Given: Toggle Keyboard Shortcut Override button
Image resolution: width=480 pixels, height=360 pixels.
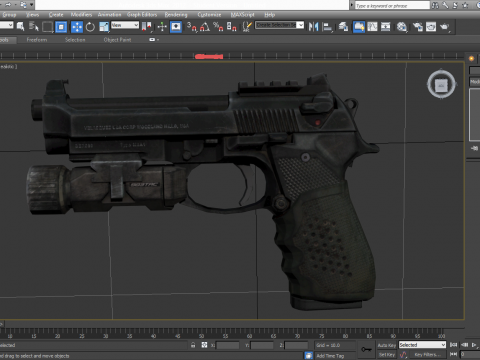Looking at the screenshot, I should (x=176, y=27).
